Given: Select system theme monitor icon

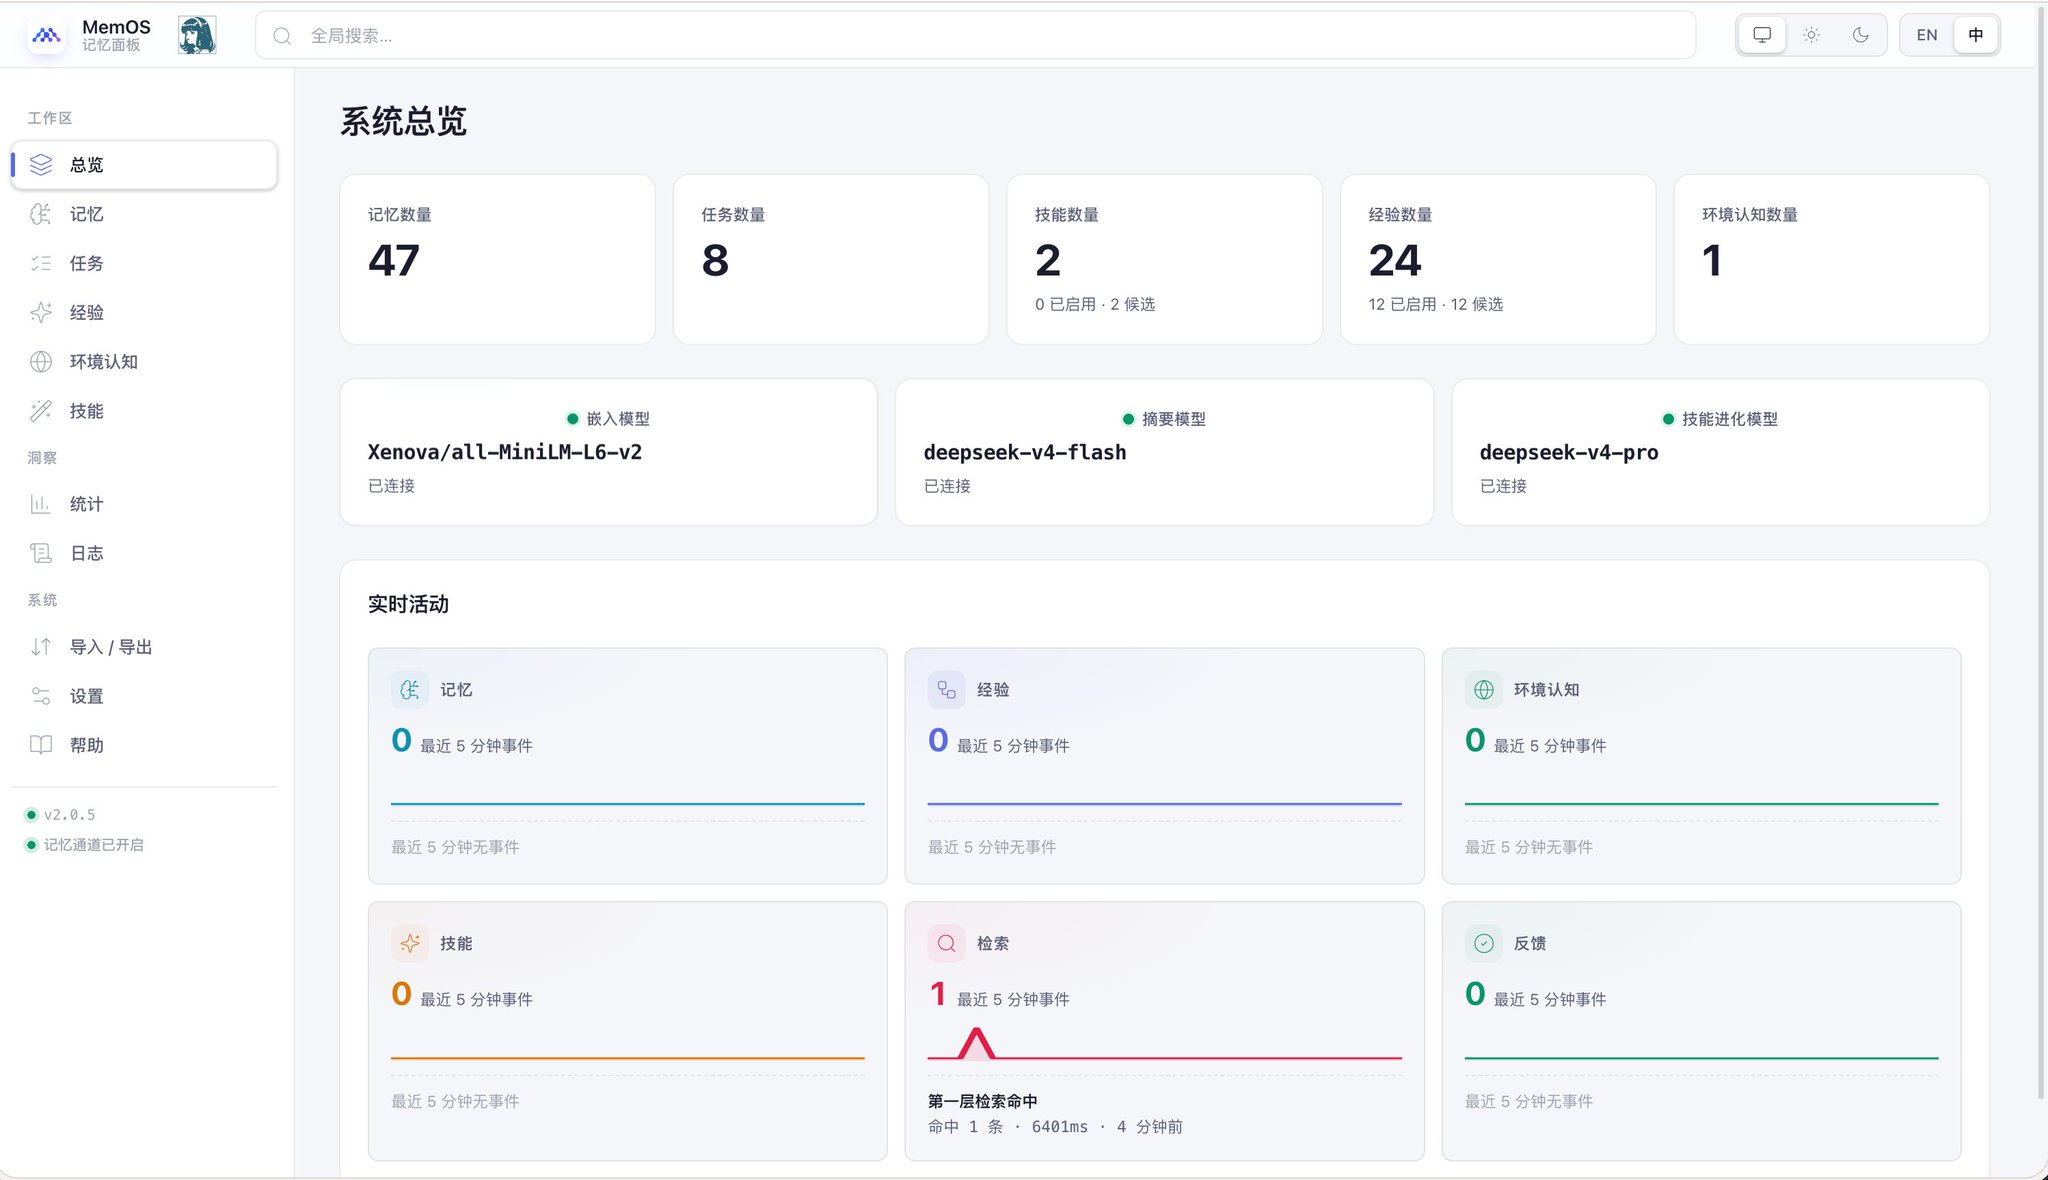Looking at the screenshot, I should pyautogui.click(x=1762, y=35).
